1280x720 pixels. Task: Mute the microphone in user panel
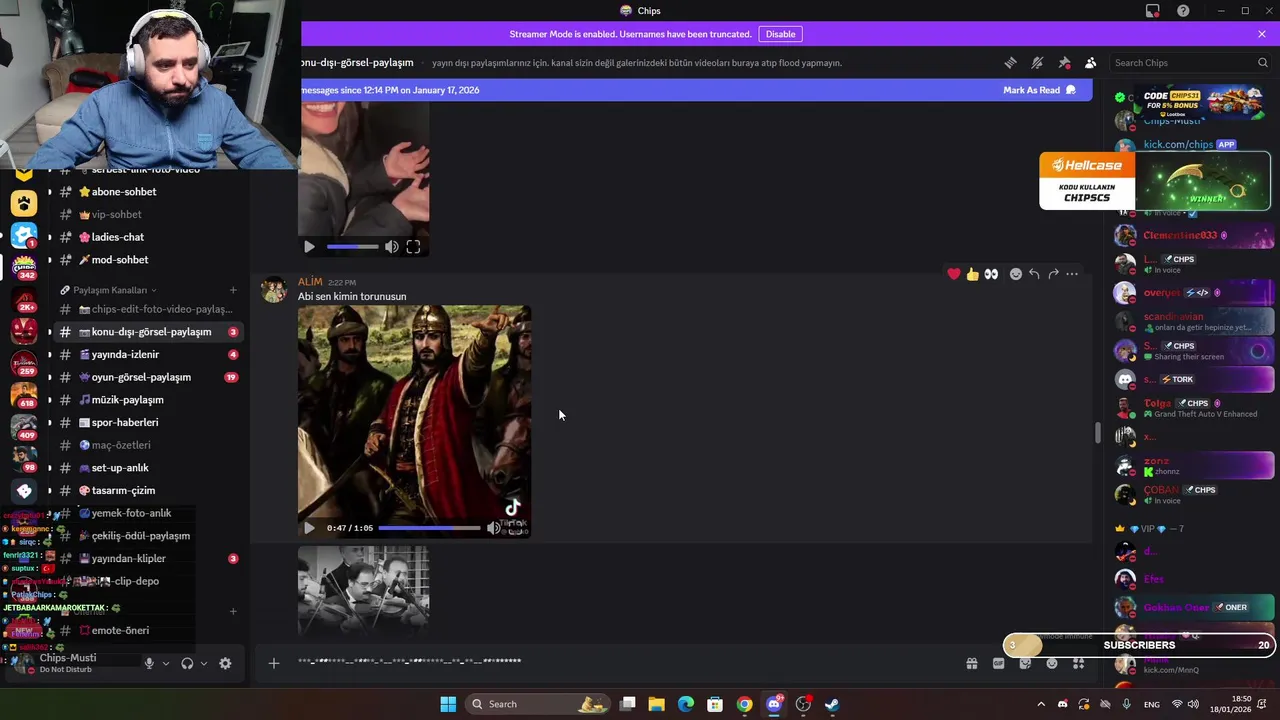tap(149, 663)
